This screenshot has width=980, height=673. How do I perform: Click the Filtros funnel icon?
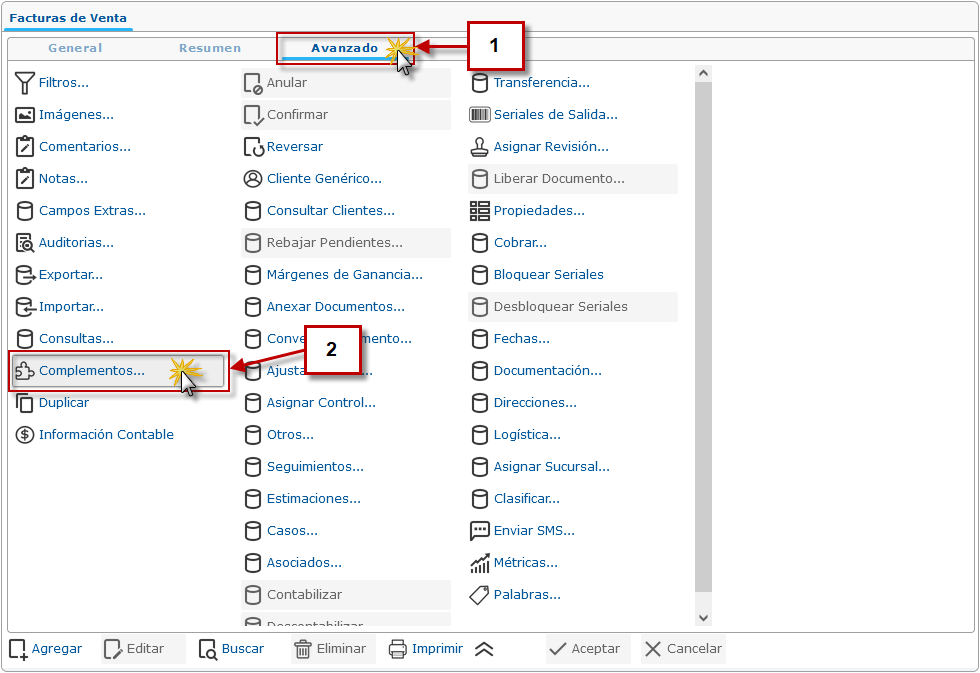25,82
